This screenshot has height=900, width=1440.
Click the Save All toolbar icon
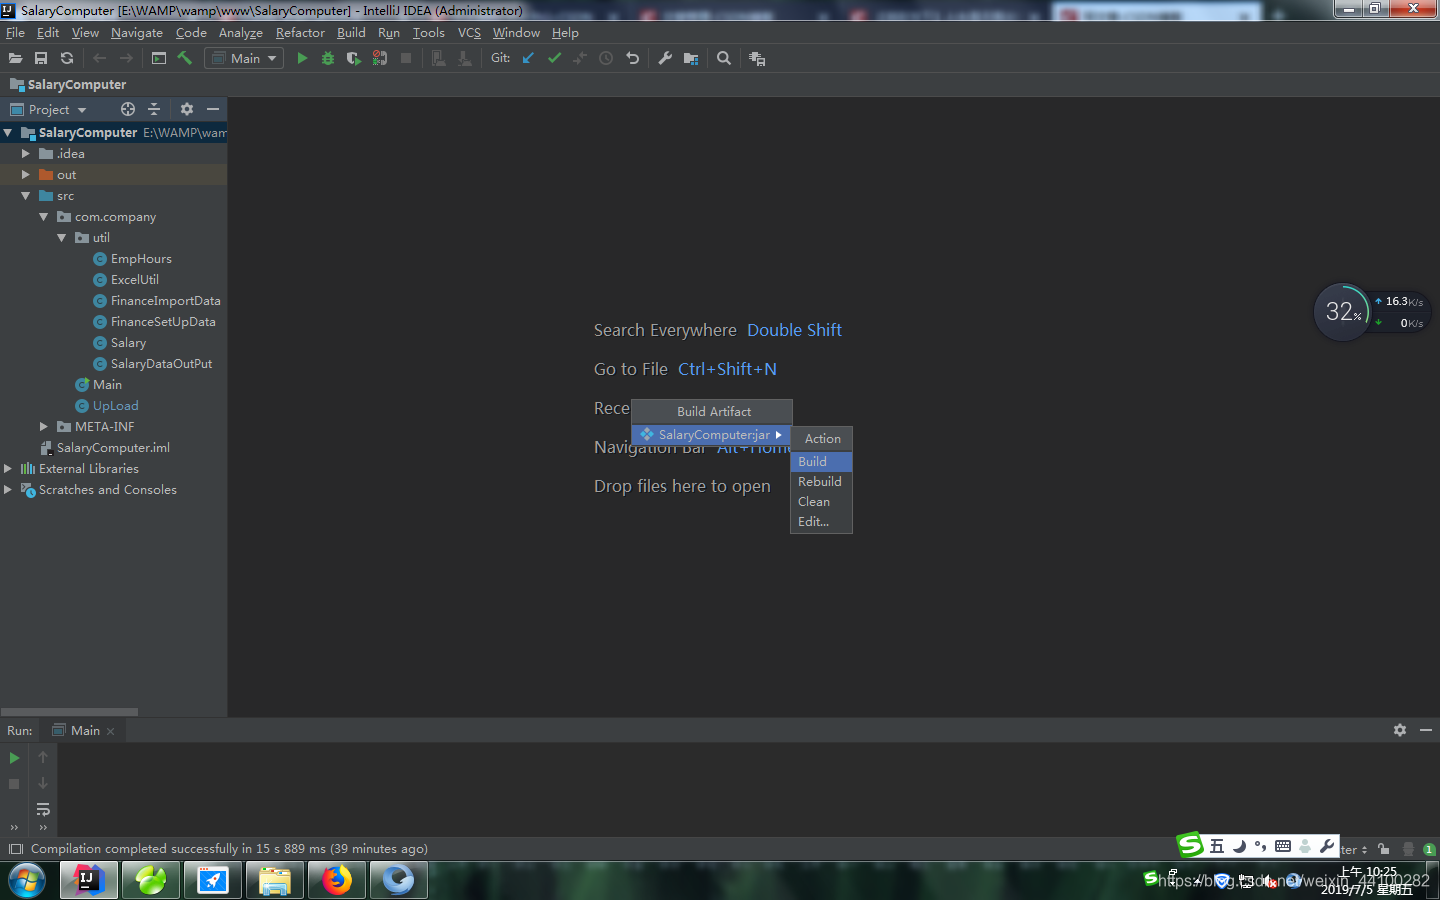click(41, 58)
